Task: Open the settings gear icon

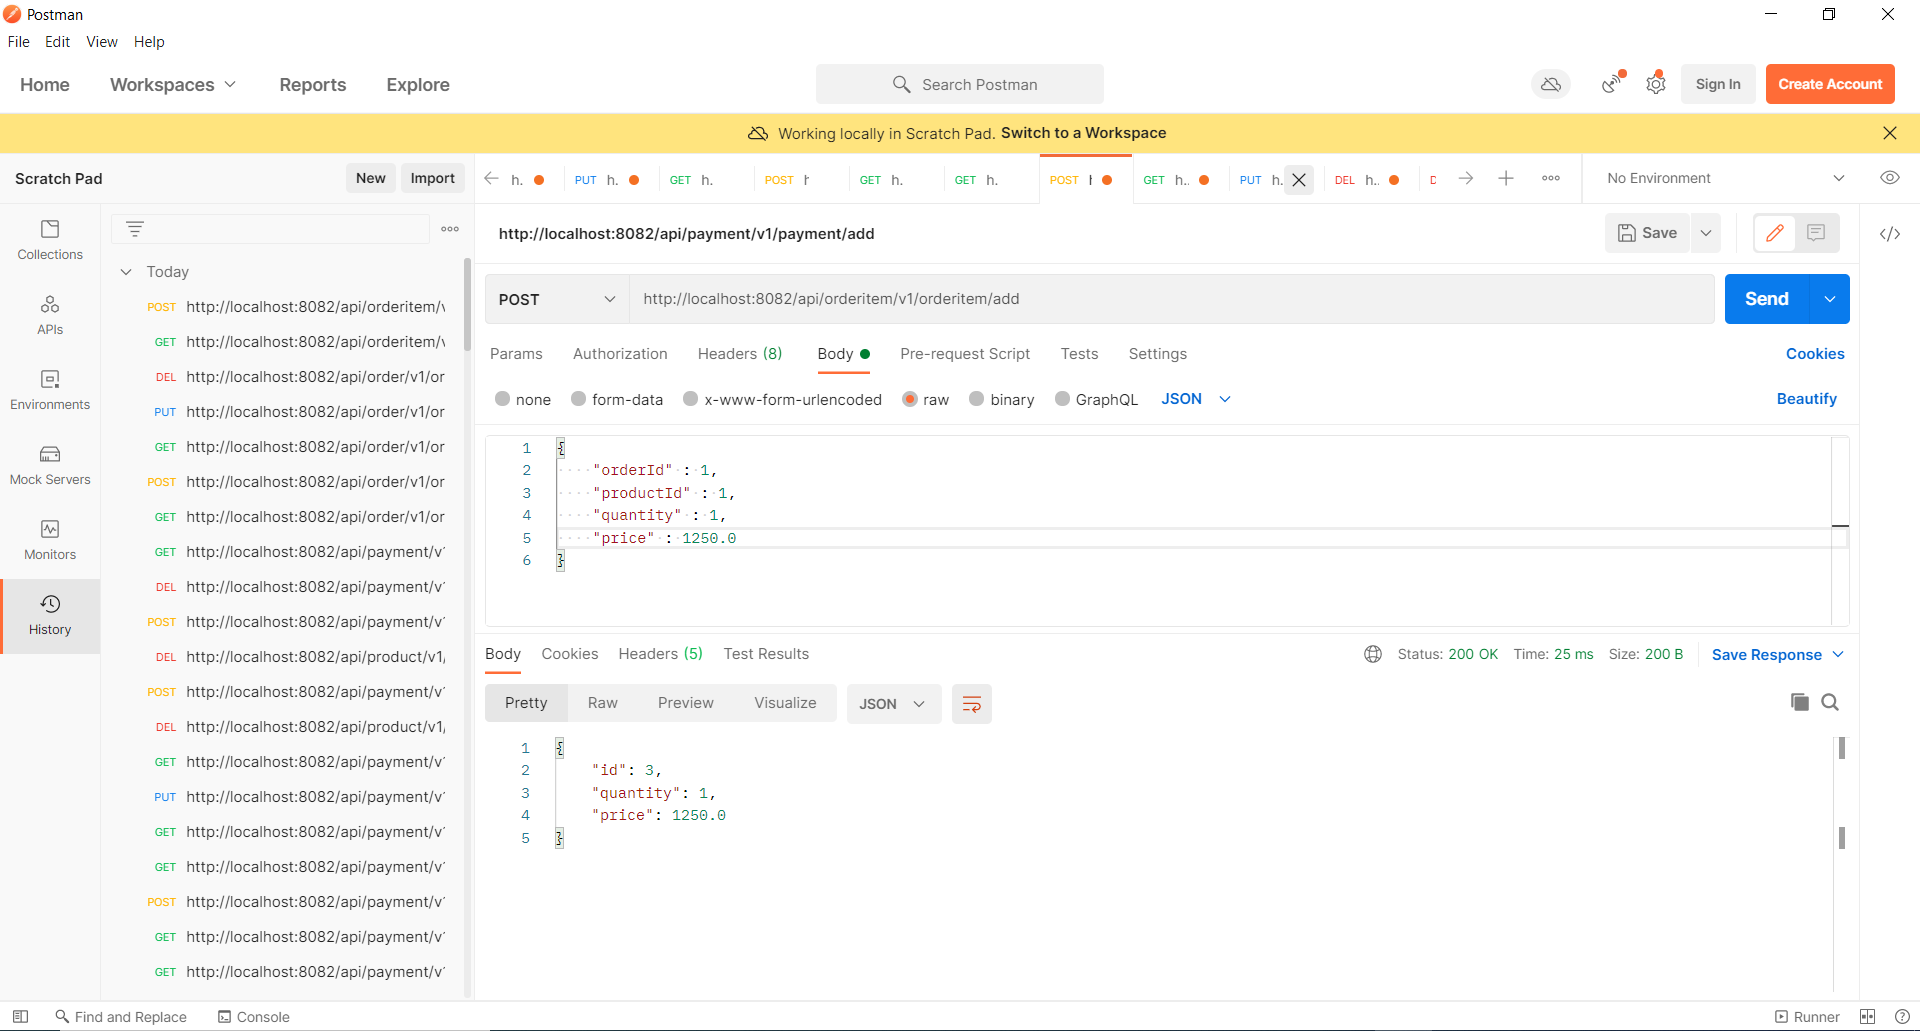Action: [x=1656, y=84]
